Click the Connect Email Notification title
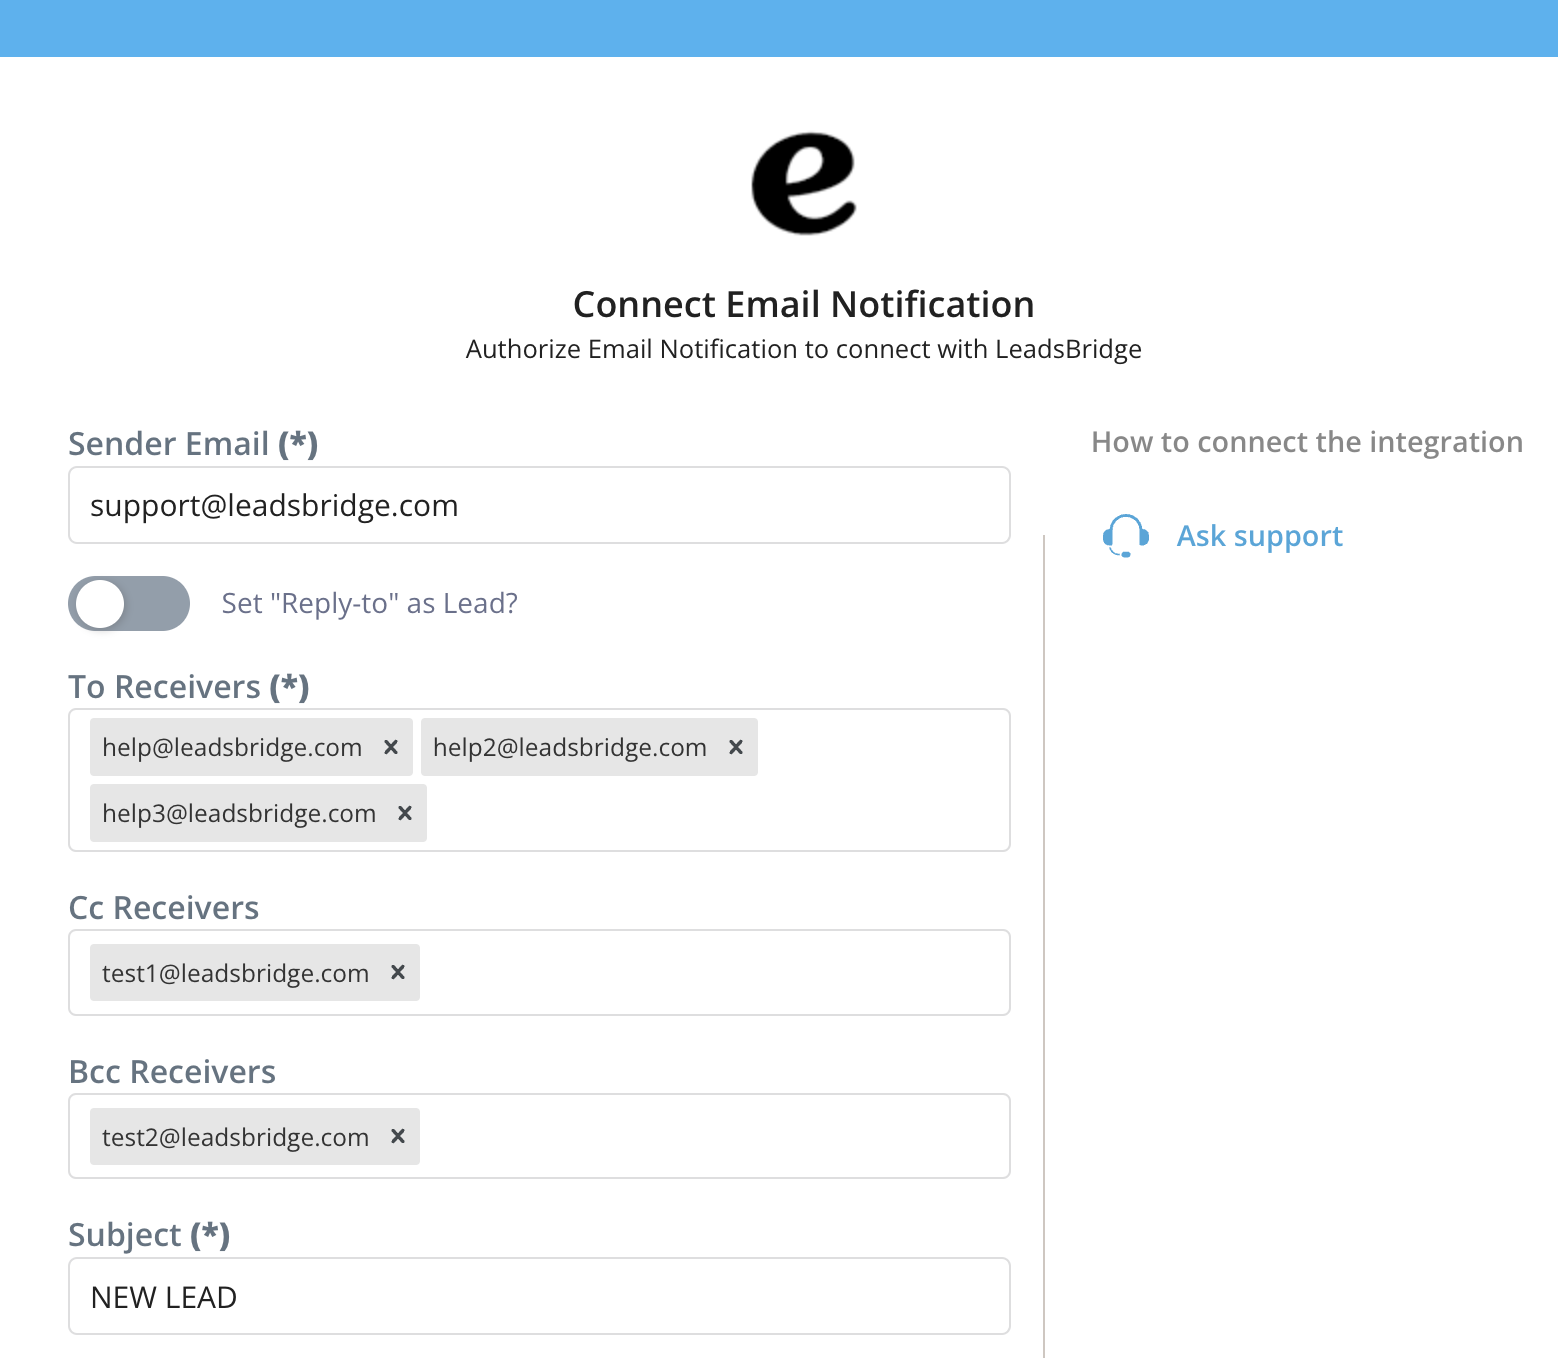1558x1358 pixels. [x=804, y=304]
